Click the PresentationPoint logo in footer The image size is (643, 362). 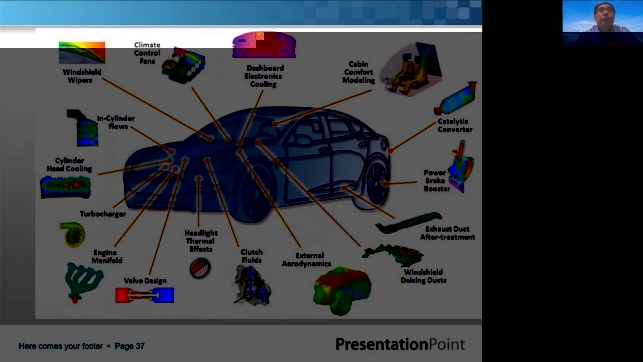pos(400,344)
